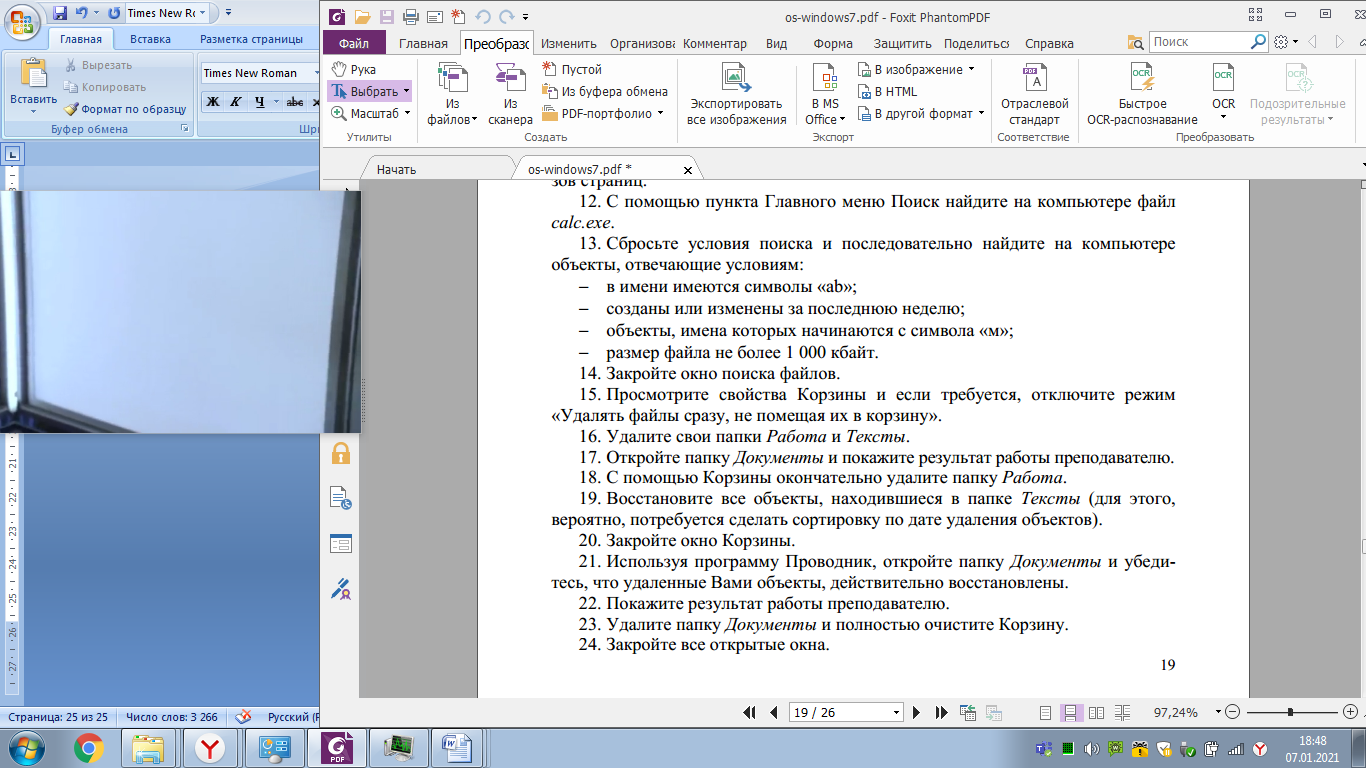This screenshot has width=1366, height=768.
Task: Open the OCR dropdown button
Action: tap(1223, 94)
